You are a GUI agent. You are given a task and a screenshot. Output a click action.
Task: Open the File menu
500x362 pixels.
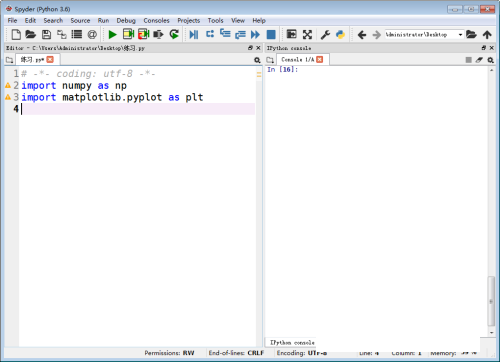coord(12,20)
